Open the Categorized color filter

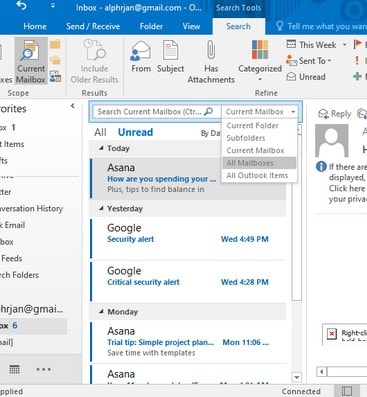260,56
